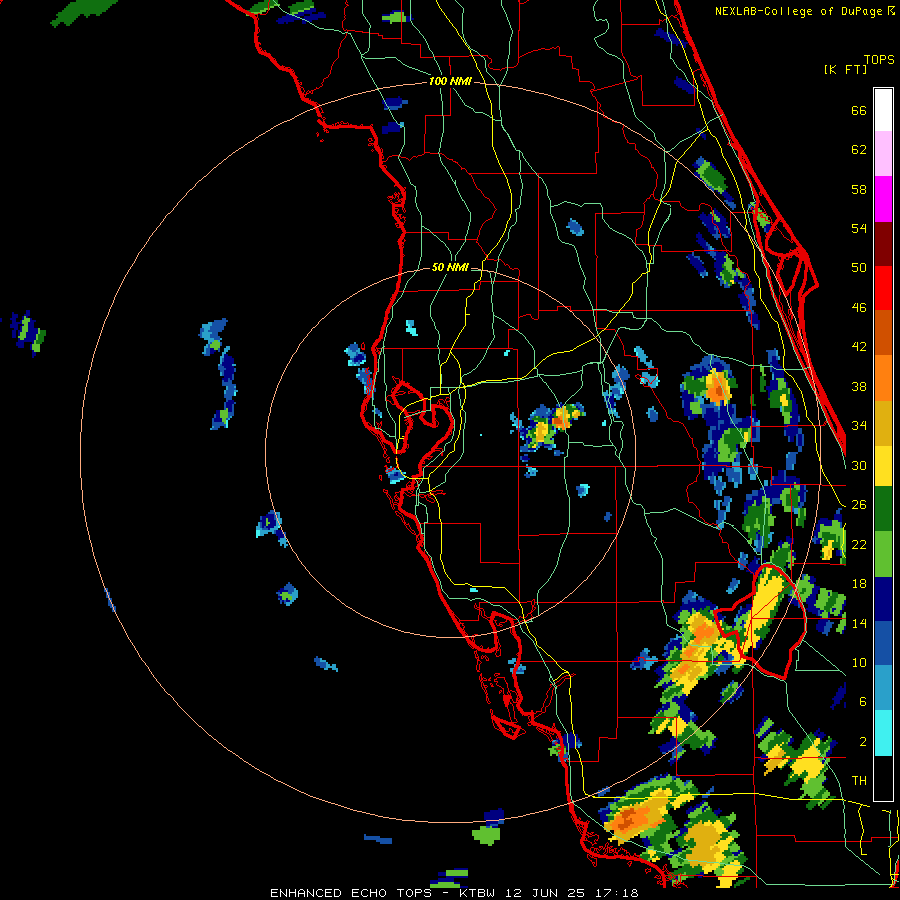Select the cyan legend swatch

(x=883, y=733)
